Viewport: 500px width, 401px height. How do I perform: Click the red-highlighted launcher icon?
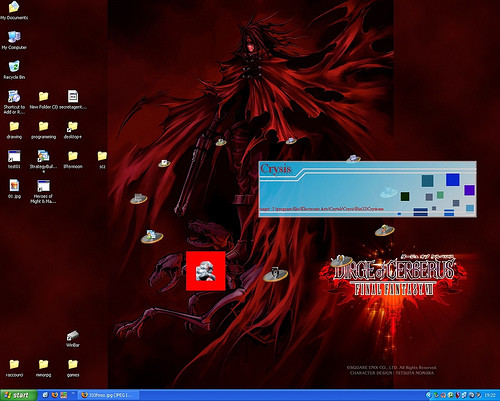pyautogui.click(x=205, y=271)
